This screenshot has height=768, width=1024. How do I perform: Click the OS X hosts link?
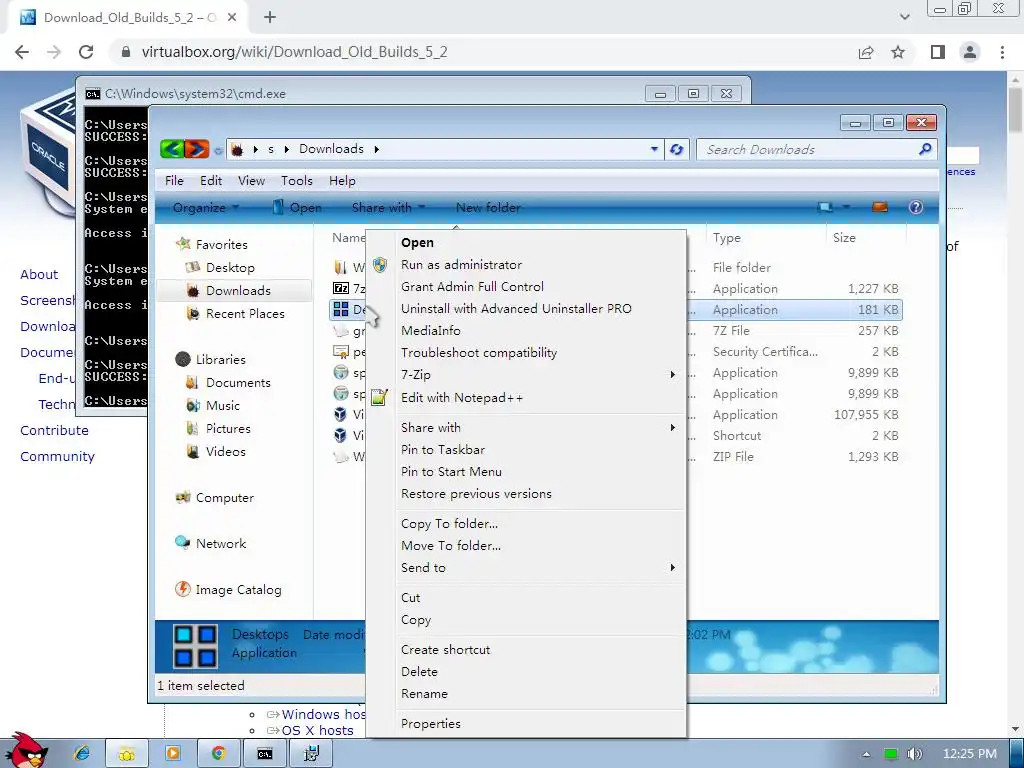317,730
